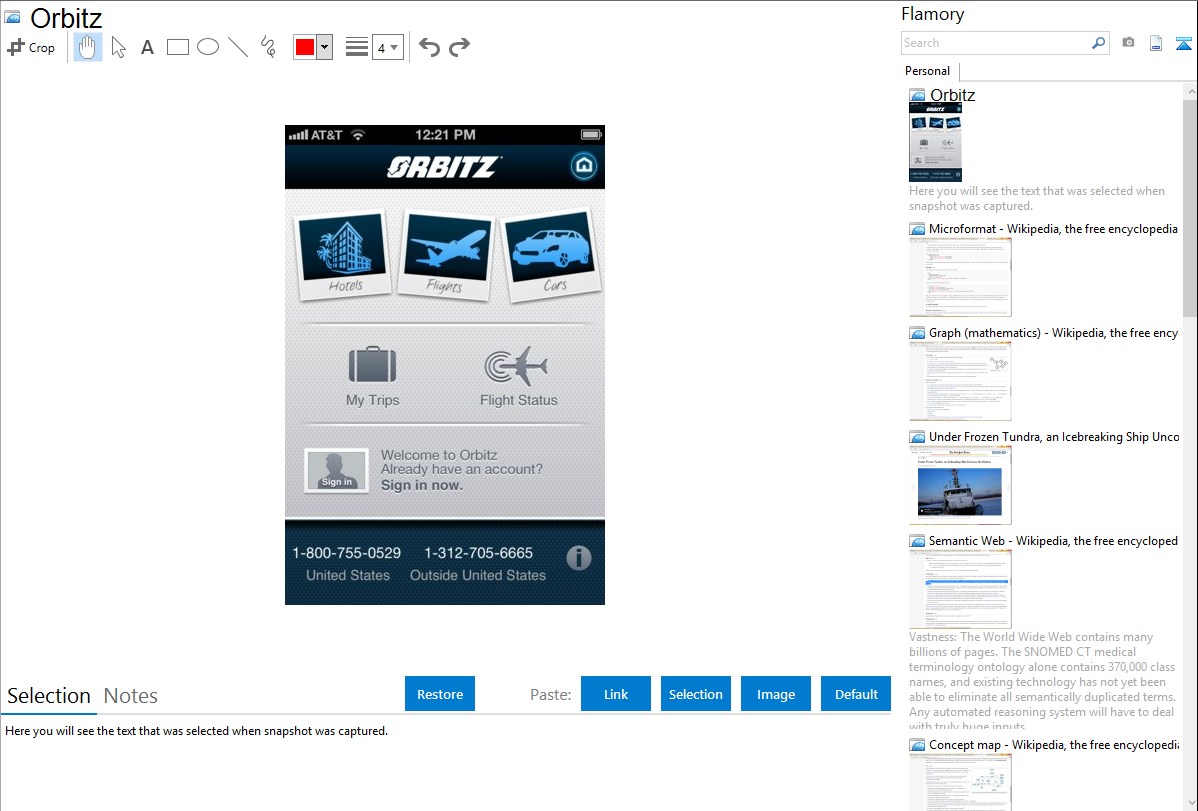Click the Paste Default button

click(856, 694)
